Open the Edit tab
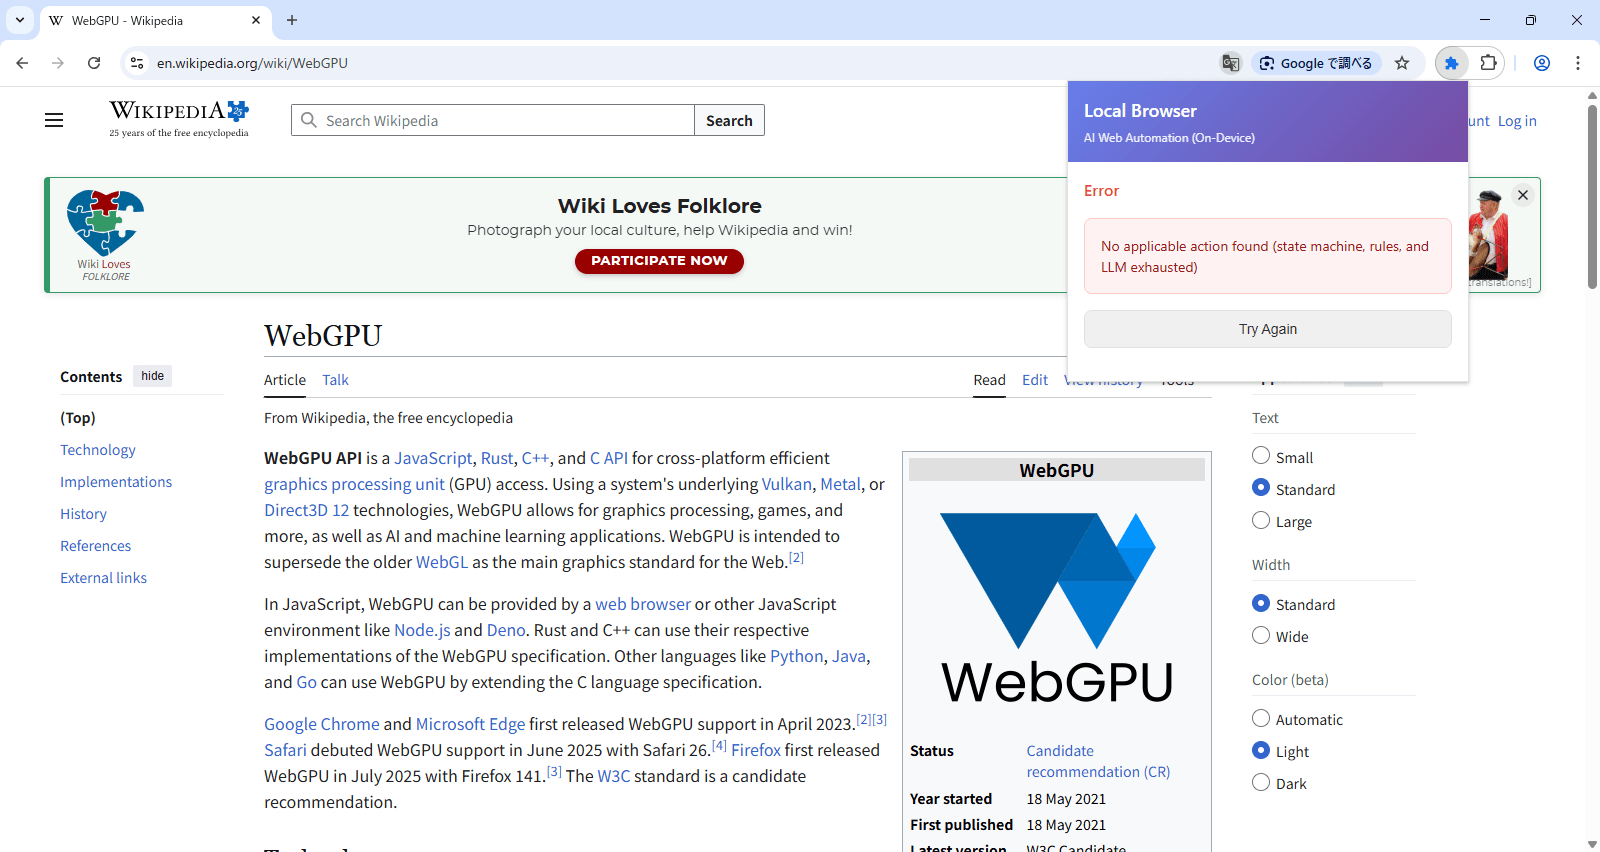This screenshot has width=1600, height=852. 1034,380
